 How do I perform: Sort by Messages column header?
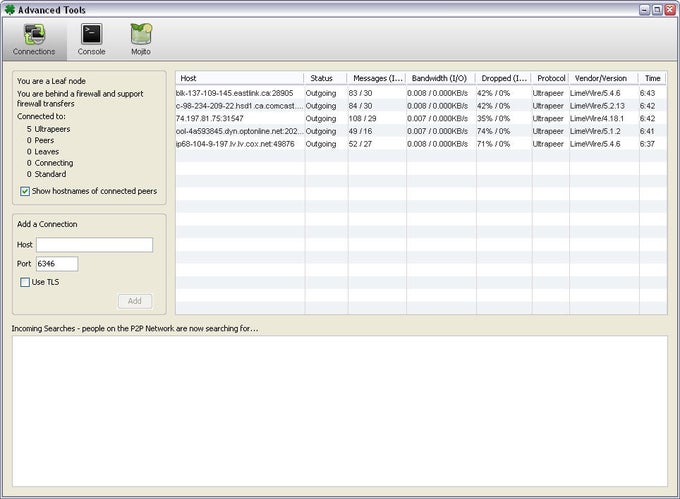pos(376,78)
